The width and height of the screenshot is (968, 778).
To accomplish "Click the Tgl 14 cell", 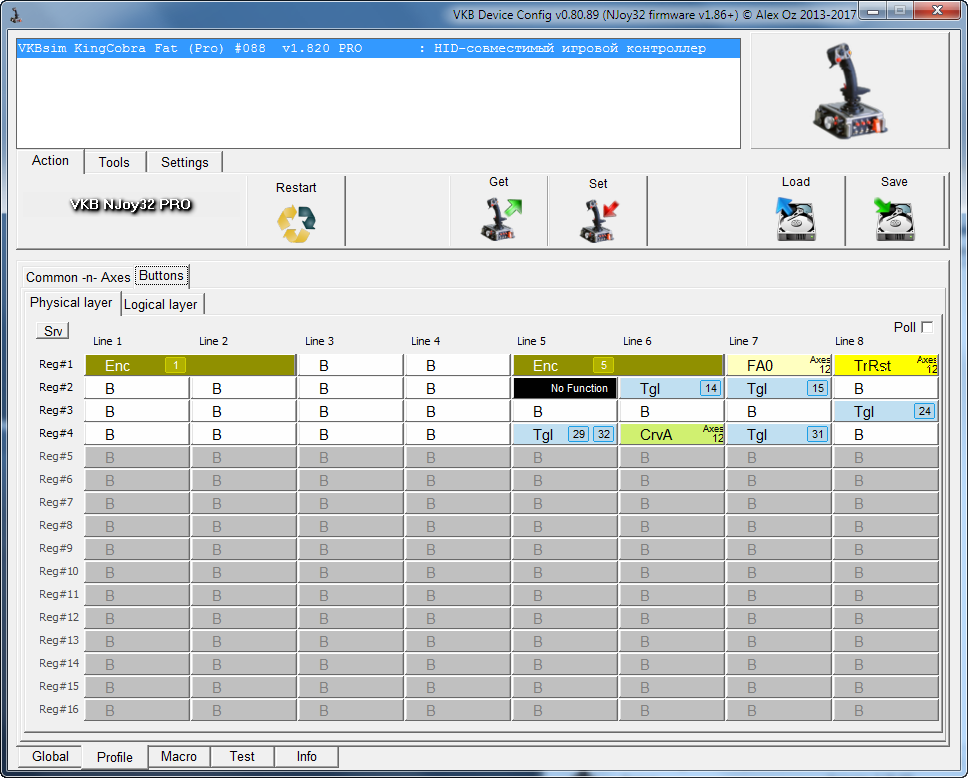I will pyautogui.click(x=672, y=388).
